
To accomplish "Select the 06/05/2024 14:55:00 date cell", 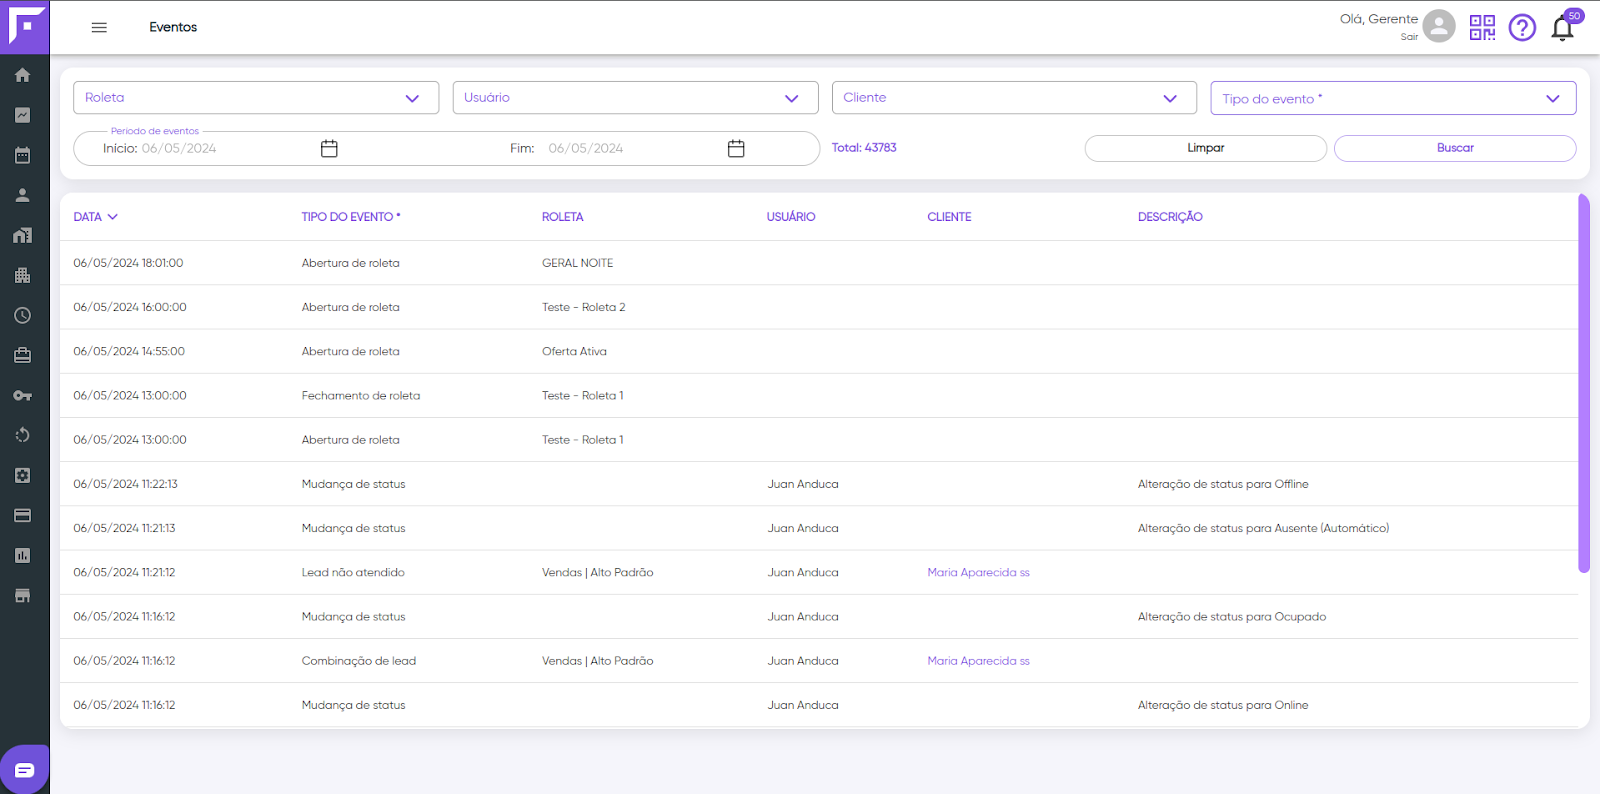I will click(129, 351).
